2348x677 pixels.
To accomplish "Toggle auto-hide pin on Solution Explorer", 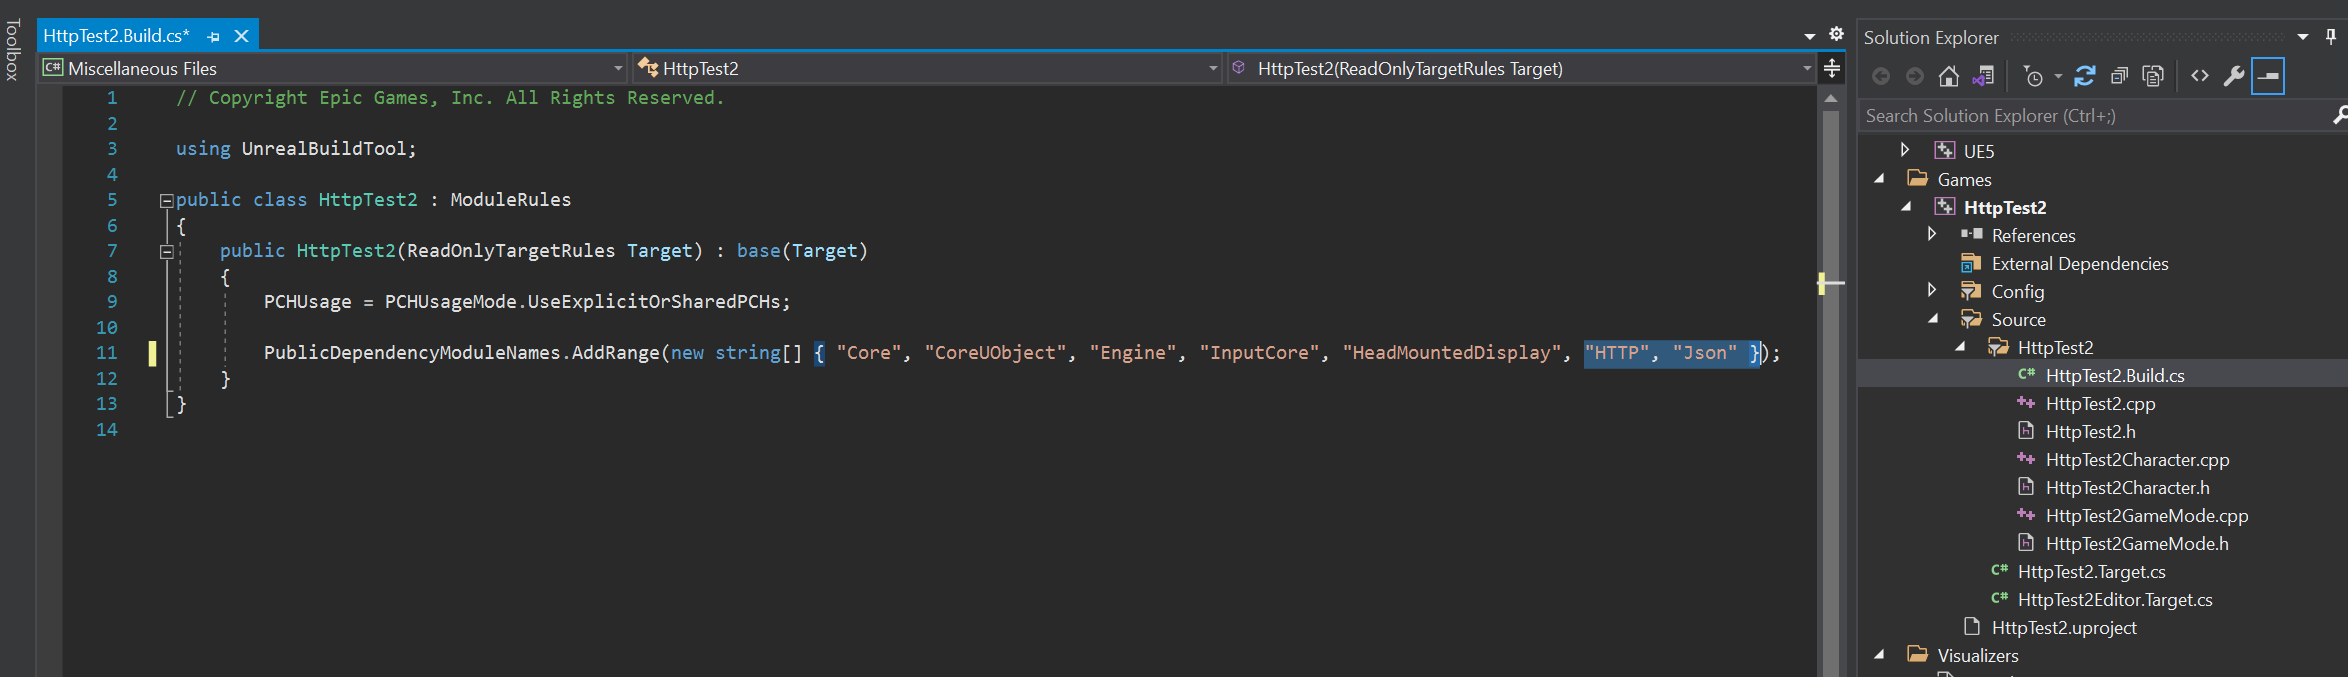I will (2331, 37).
